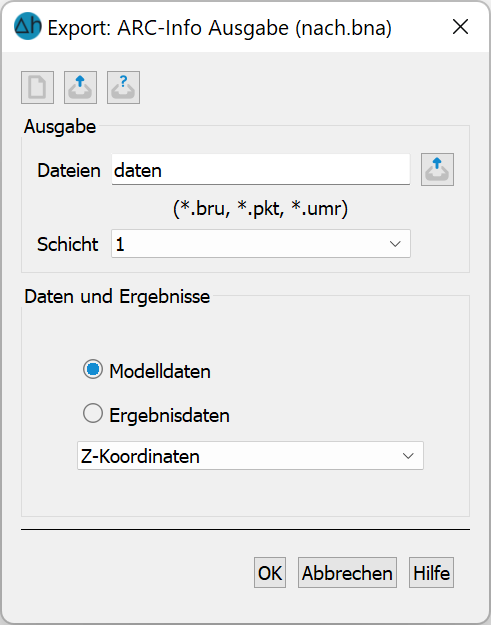Click the chevron arrow of Schicht dropdown
Viewport: 491px width, 625px height.
pyautogui.click(x=395, y=244)
